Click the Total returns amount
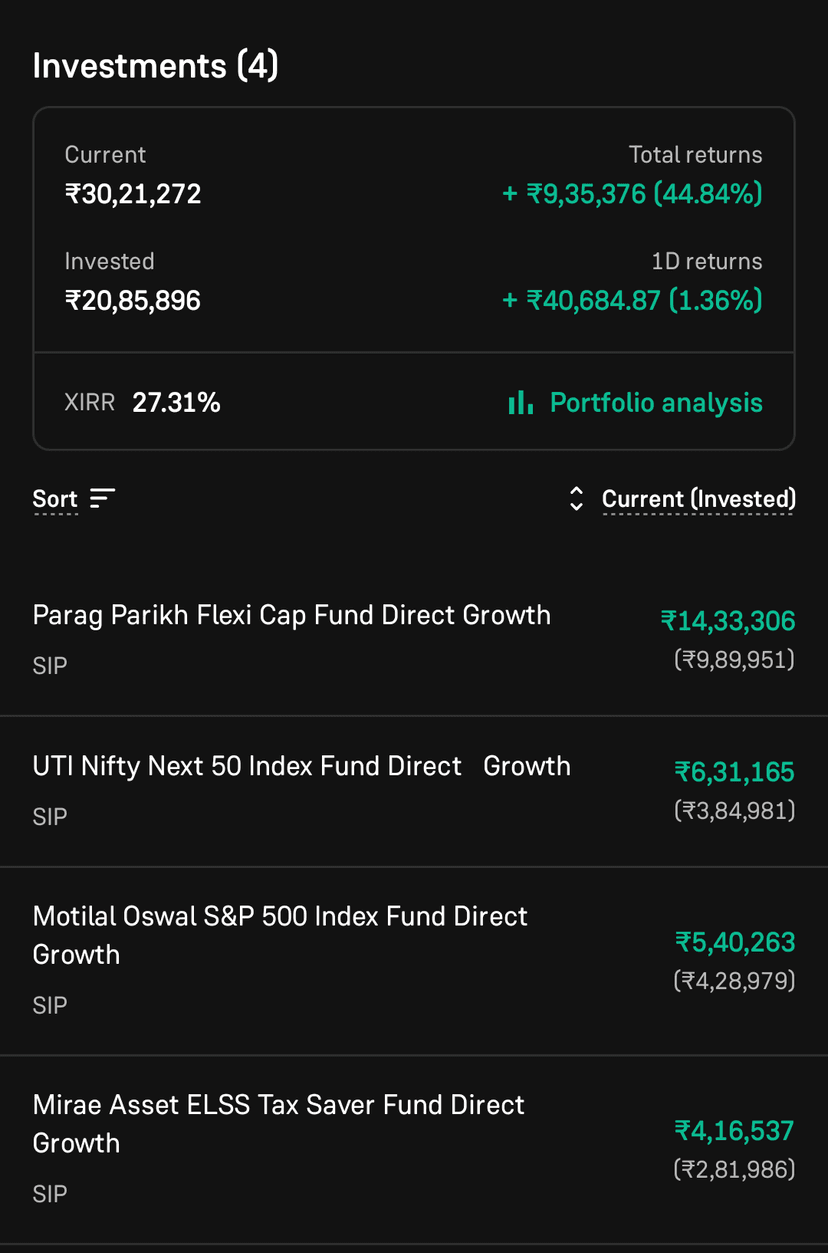The height and width of the screenshot is (1253, 828). (x=632, y=193)
